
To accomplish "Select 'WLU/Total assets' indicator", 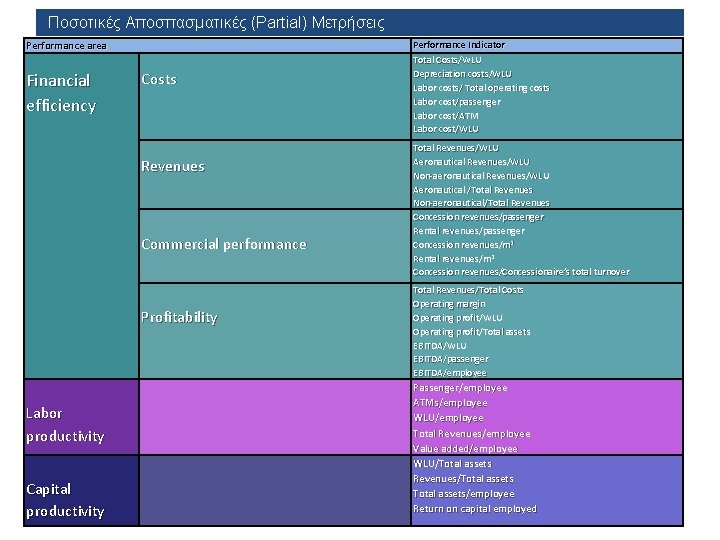I will tap(452, 464).
